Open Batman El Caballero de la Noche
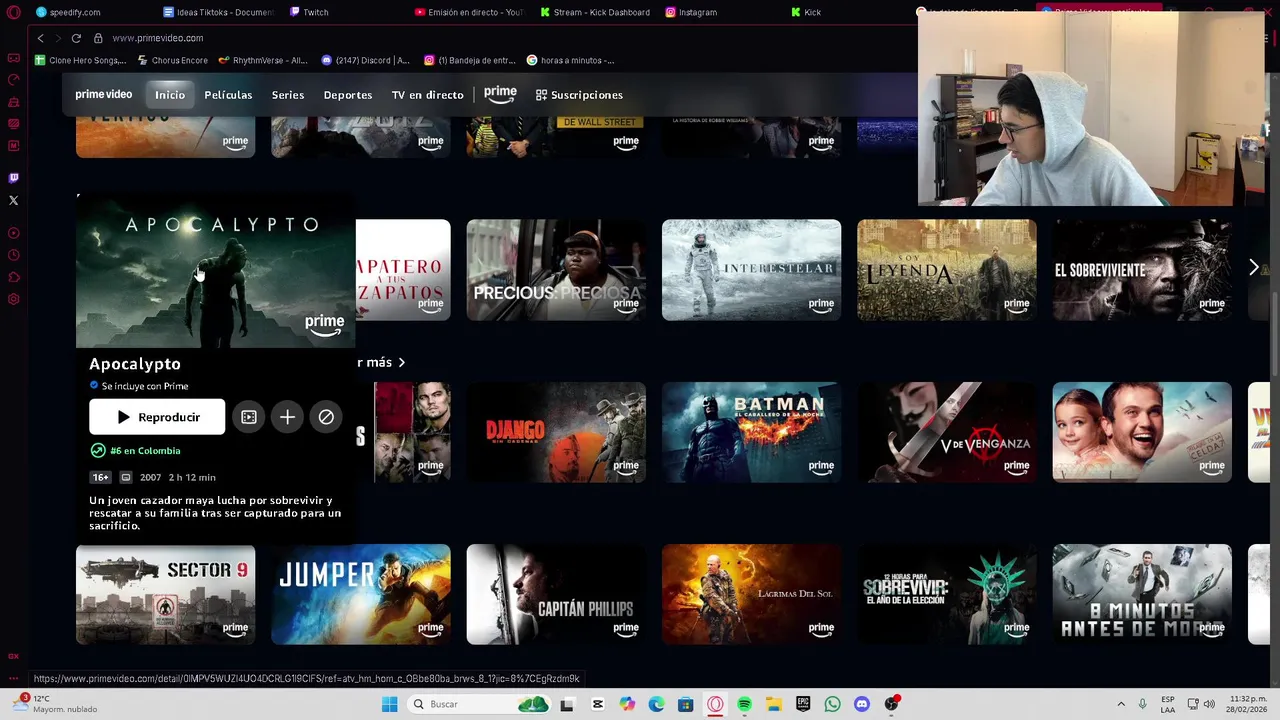1280x720 pixels. [x=751, y=432]
